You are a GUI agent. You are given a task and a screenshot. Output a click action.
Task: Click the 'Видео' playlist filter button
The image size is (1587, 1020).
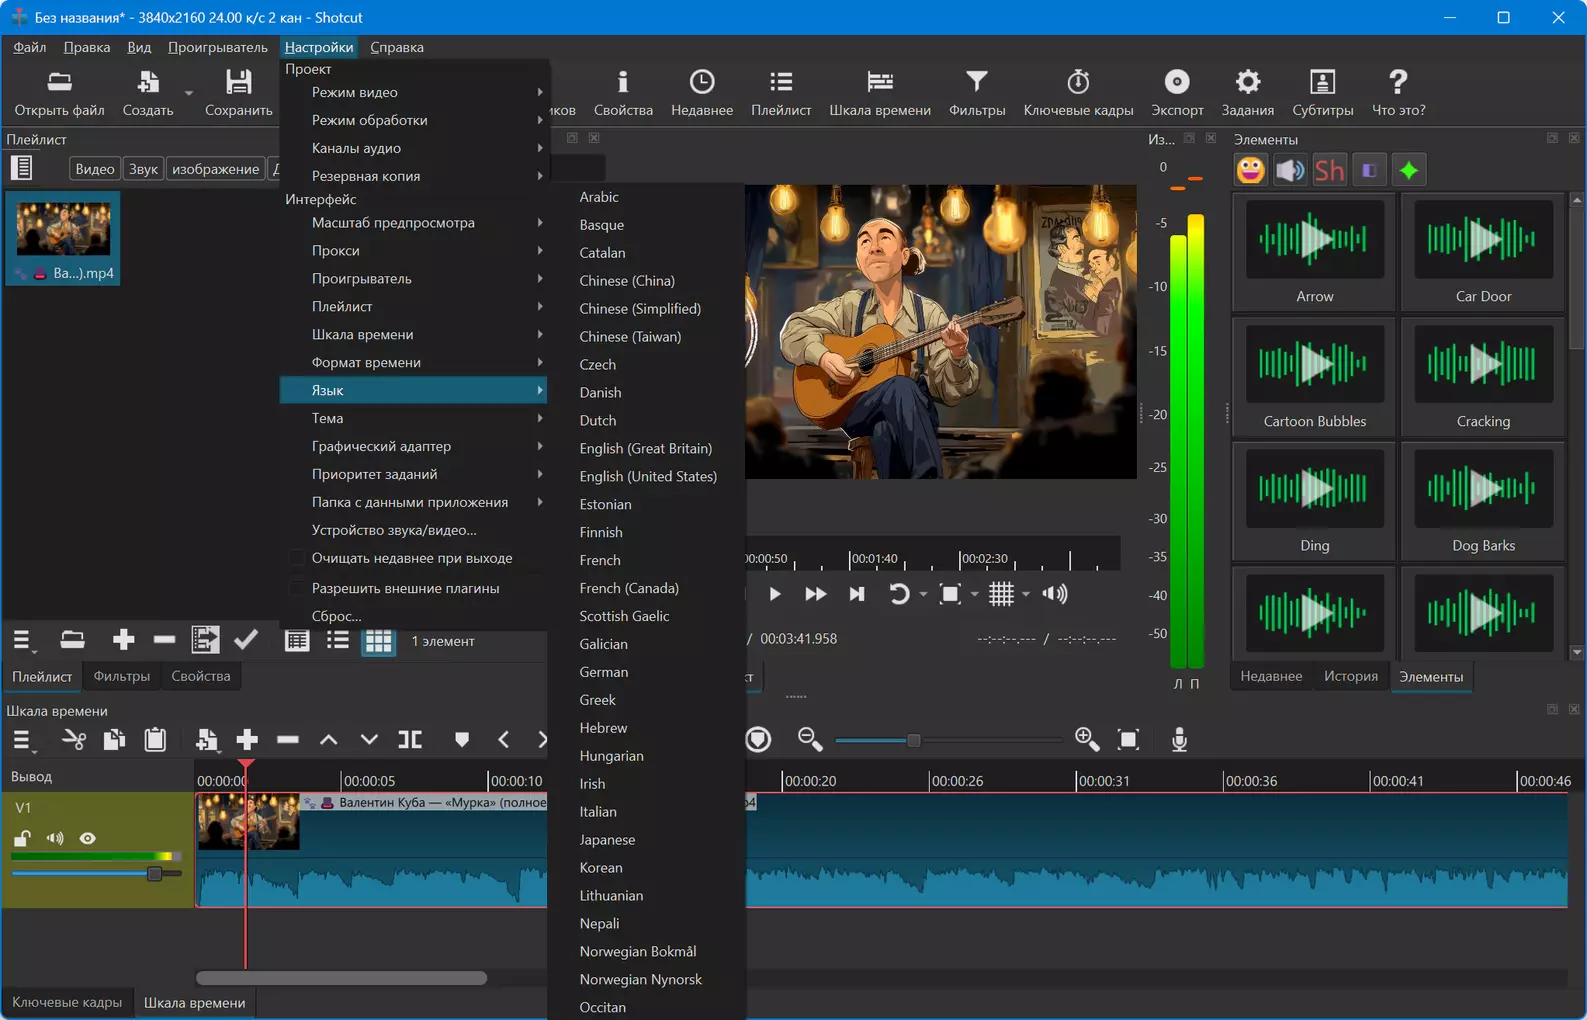(x=95, y=169)
